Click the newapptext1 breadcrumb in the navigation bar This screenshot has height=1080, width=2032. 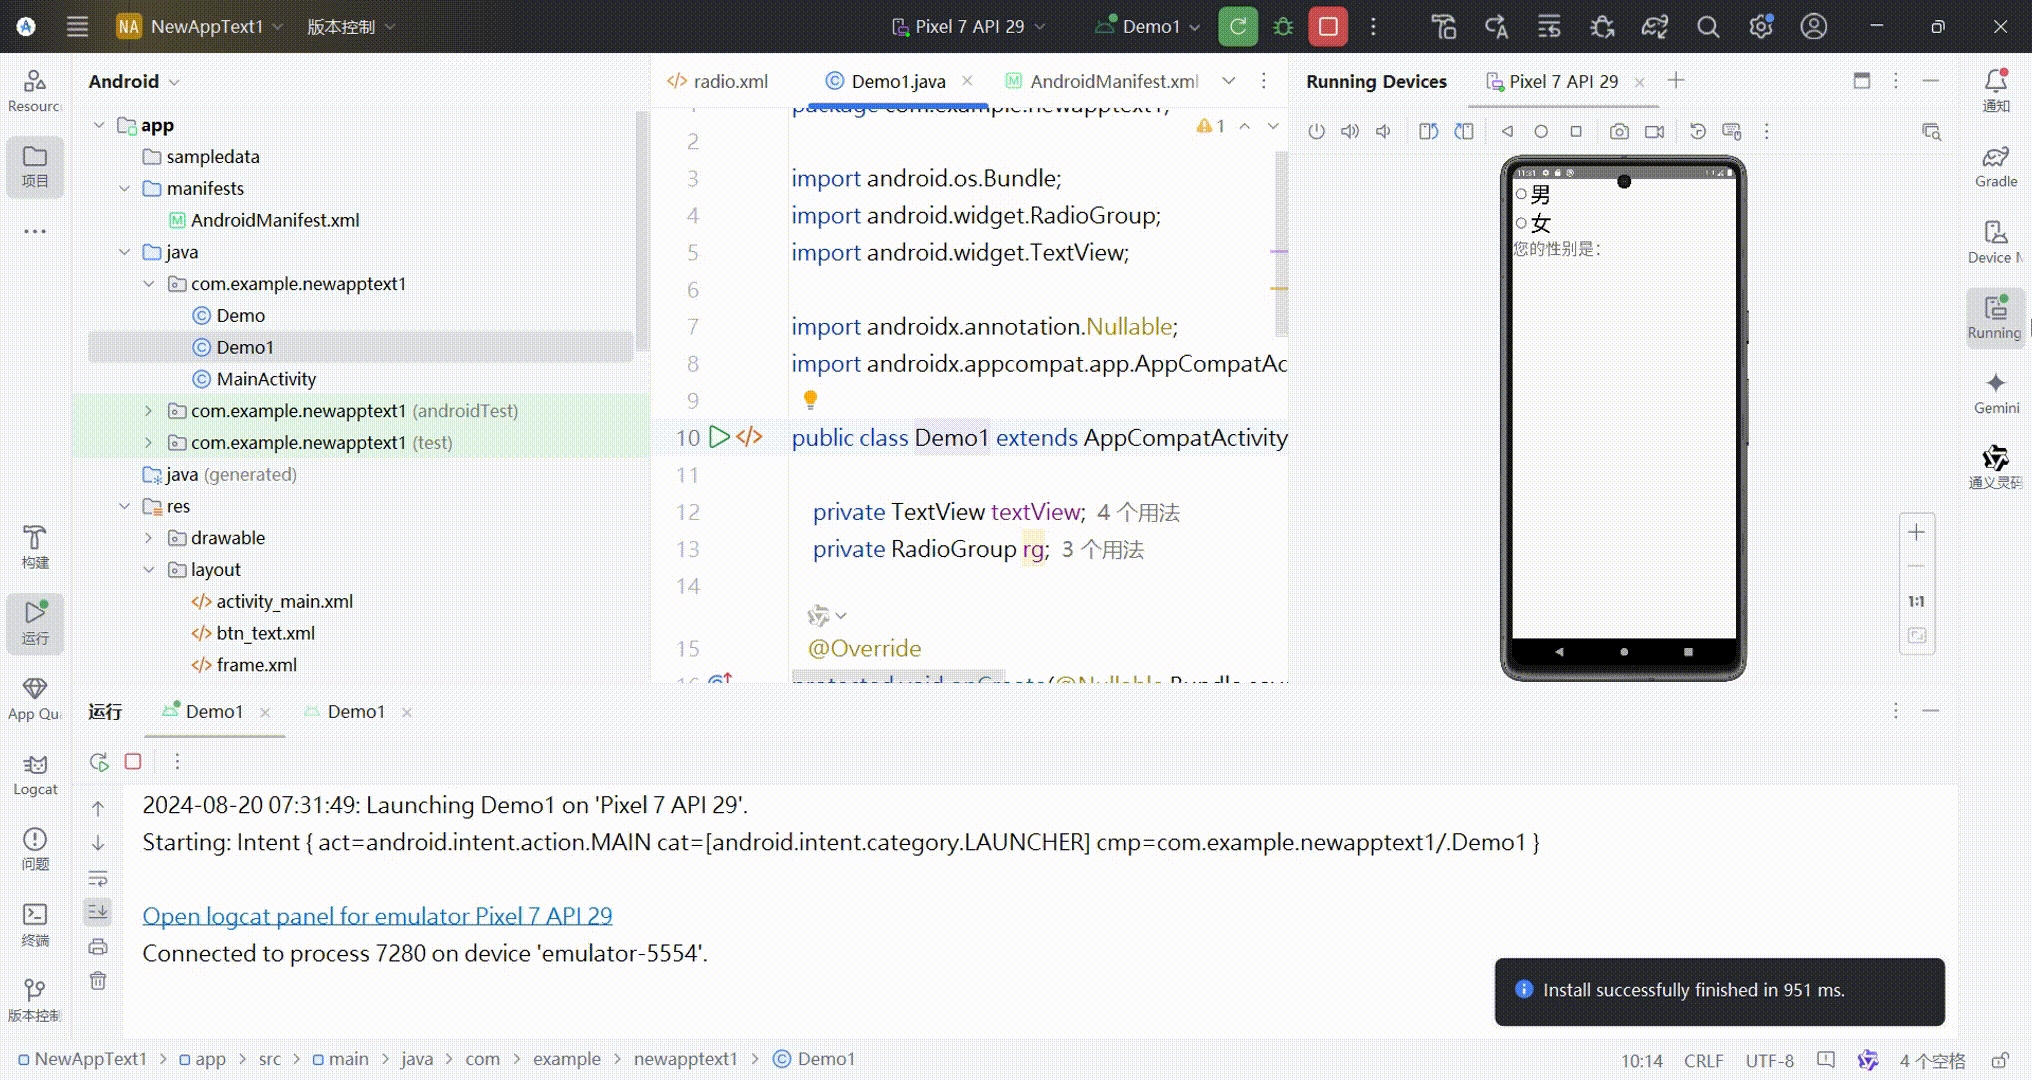click(685, 1059)
